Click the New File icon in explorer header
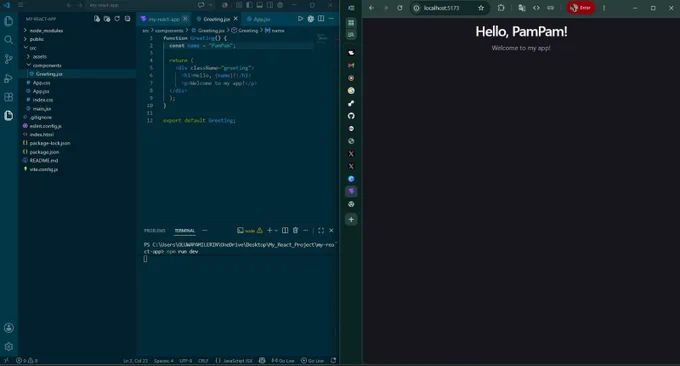The image size is (680, 366). (97, 19)
